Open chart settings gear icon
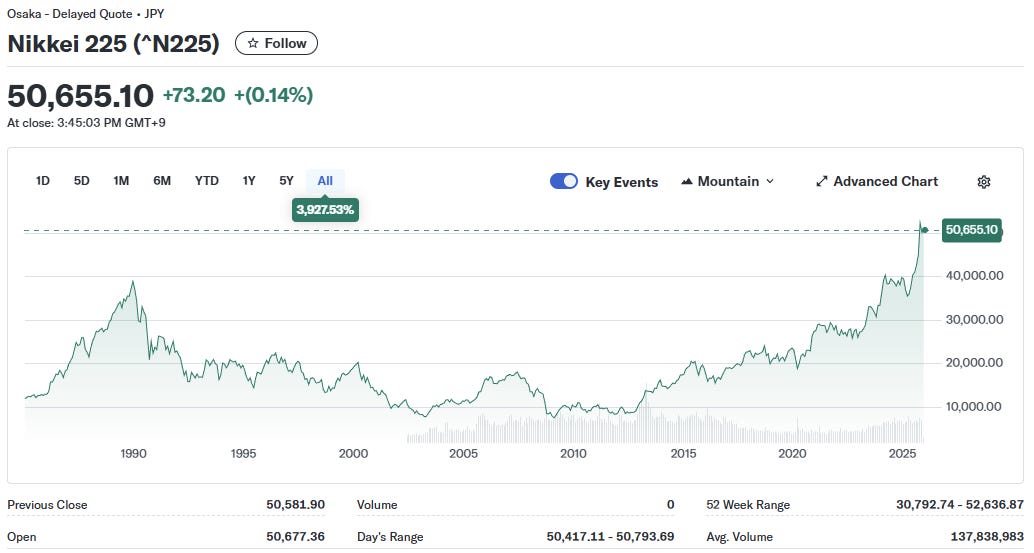This screenshot has width=1034, height=553. pyautogui.click(x=983, y=182)
